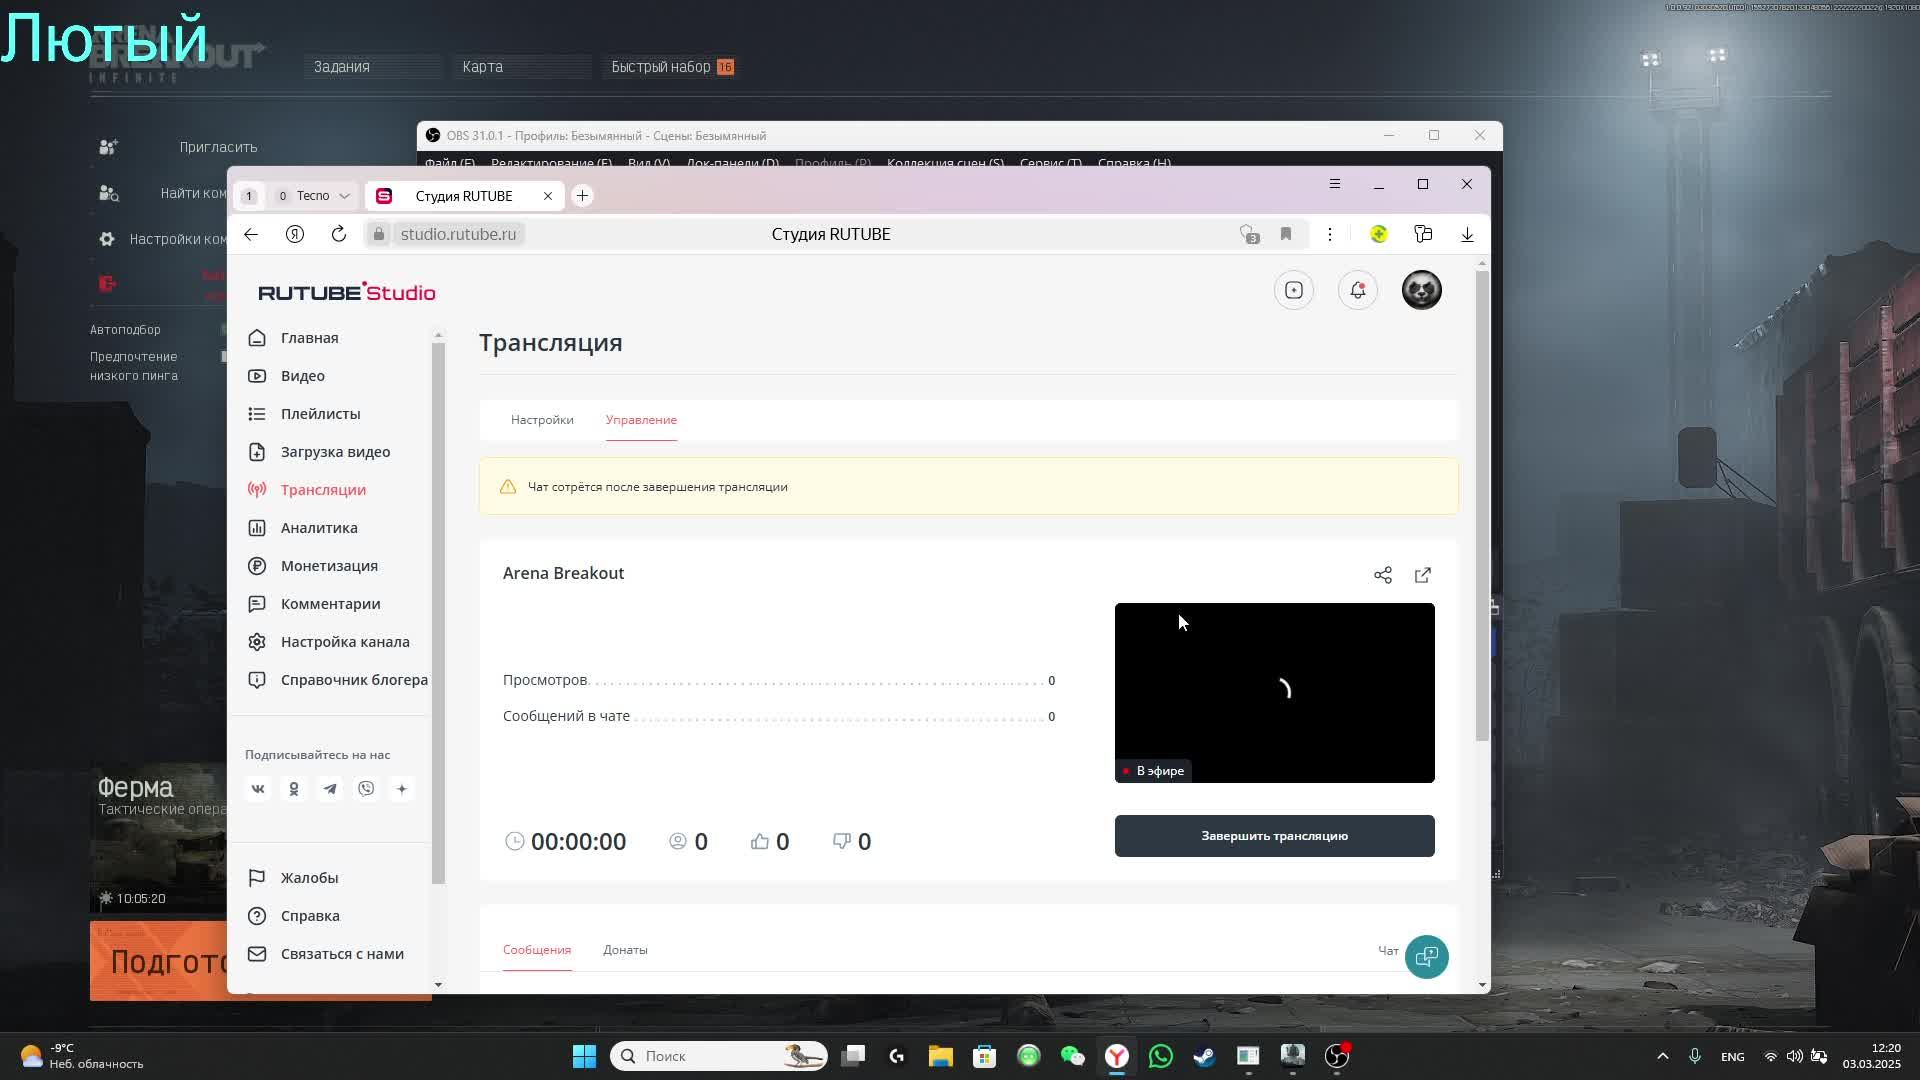Screen dimensions: 1920x1080
Task: Expand the Тесло tab group dropdown
Action: point(344,196)
